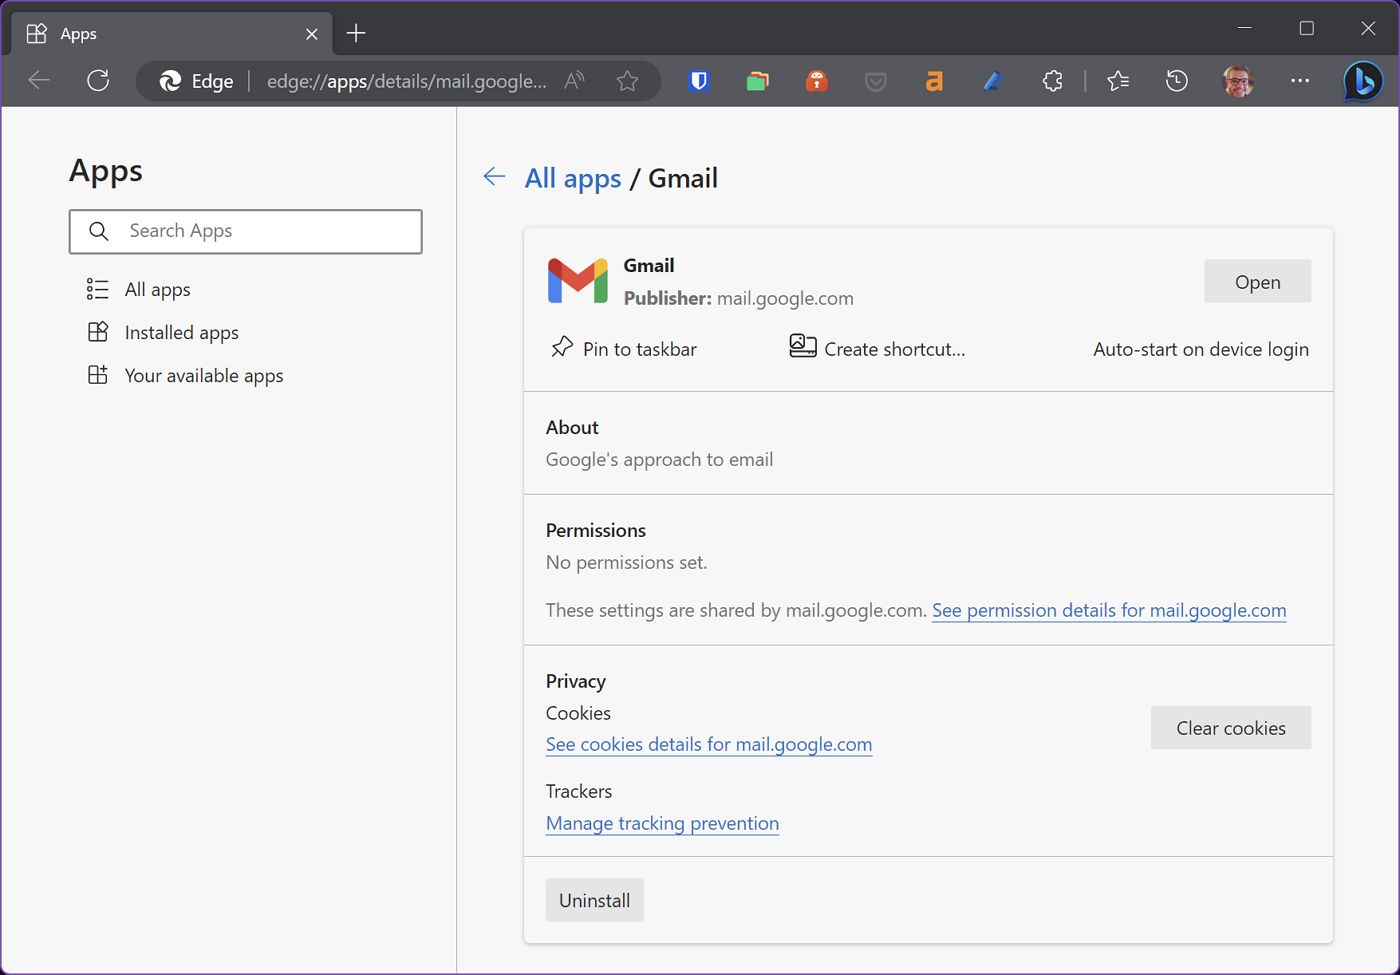Click the search magnifier icon
The height and width of the screenshot is (975, 1400).
pos(98,231)
